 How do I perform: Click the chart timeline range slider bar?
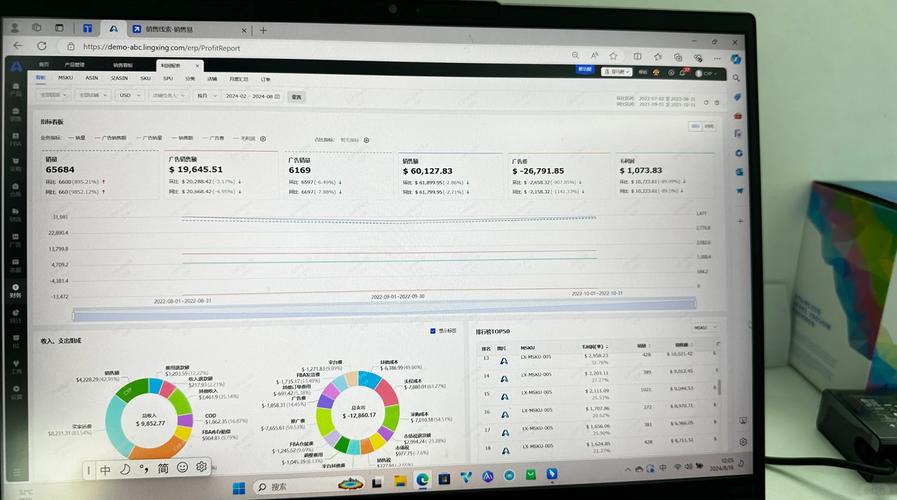384,314
